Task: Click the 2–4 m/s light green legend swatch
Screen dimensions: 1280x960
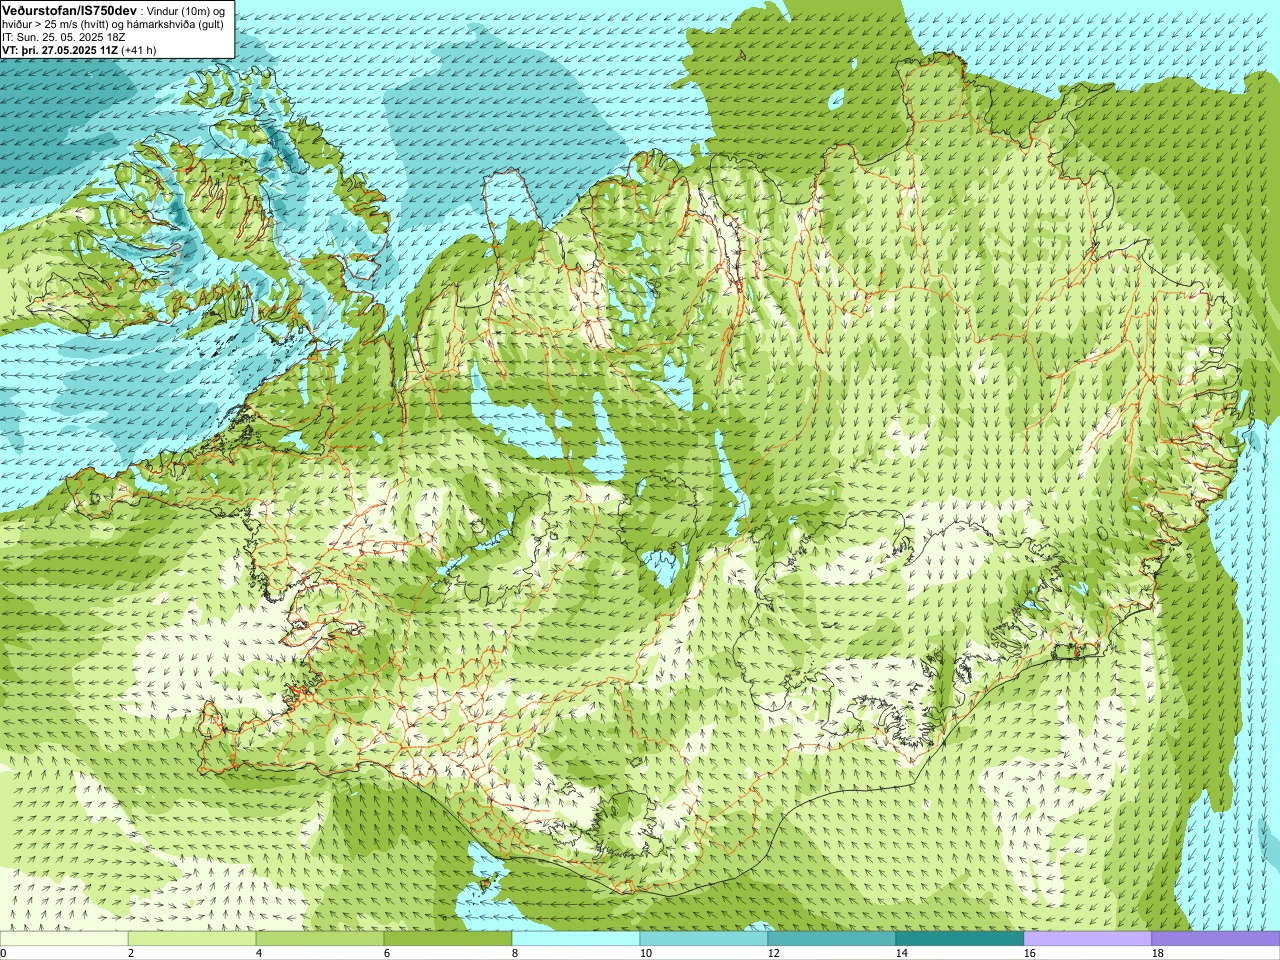Action: pyautogui.click(x=192, y=939)
